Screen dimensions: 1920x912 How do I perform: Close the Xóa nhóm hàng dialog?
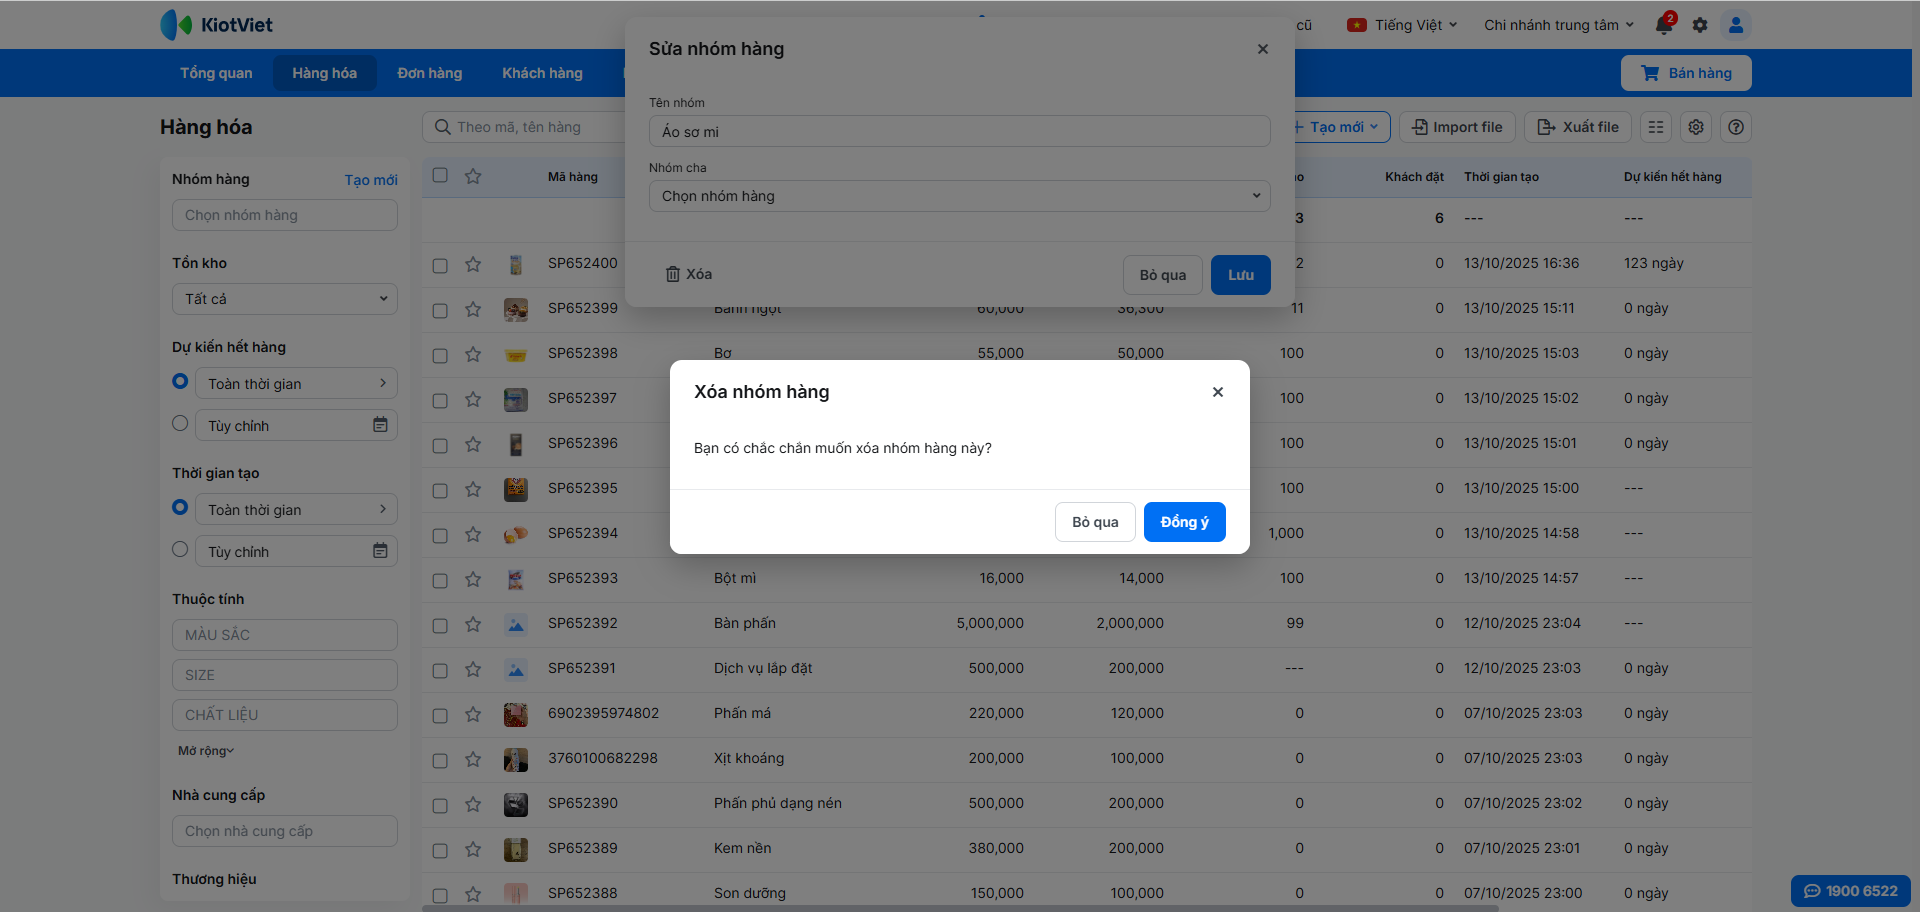point(1218,392)
